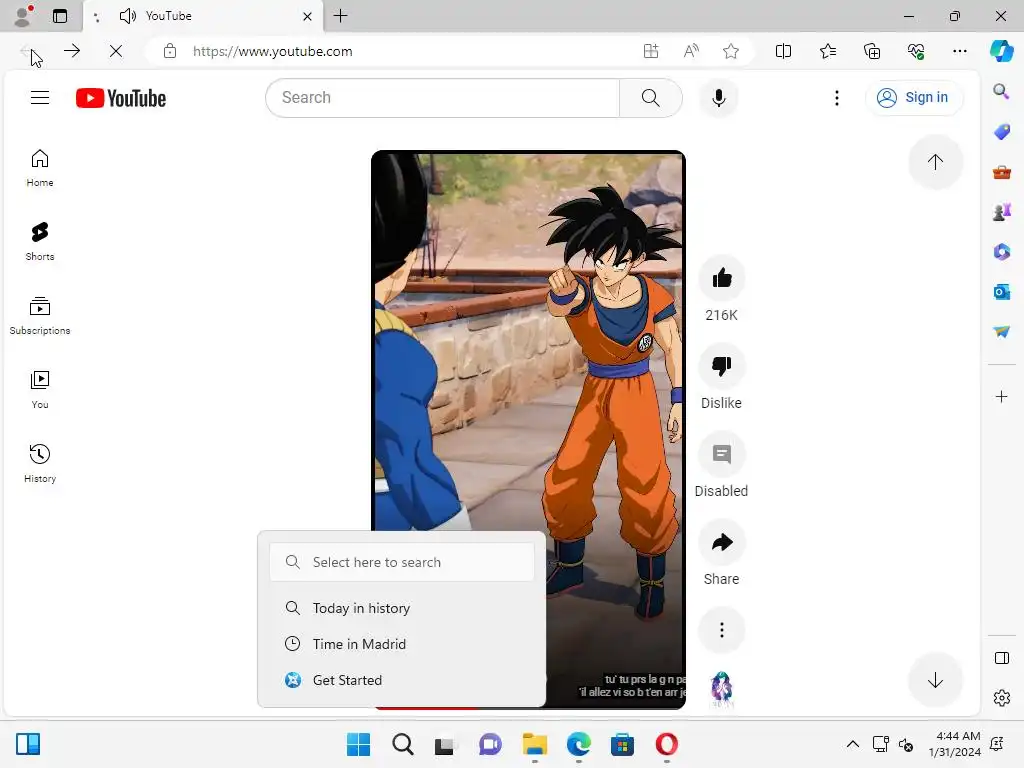Open Windows Start menu

tap(359, 744)
